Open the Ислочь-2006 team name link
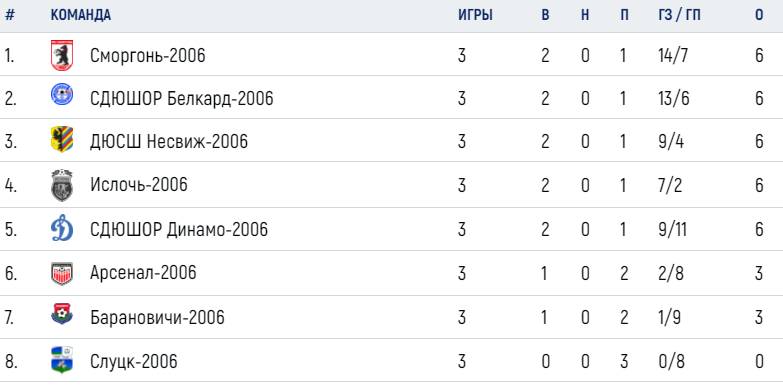The image size is (783, 388). [x=139, y=185]
